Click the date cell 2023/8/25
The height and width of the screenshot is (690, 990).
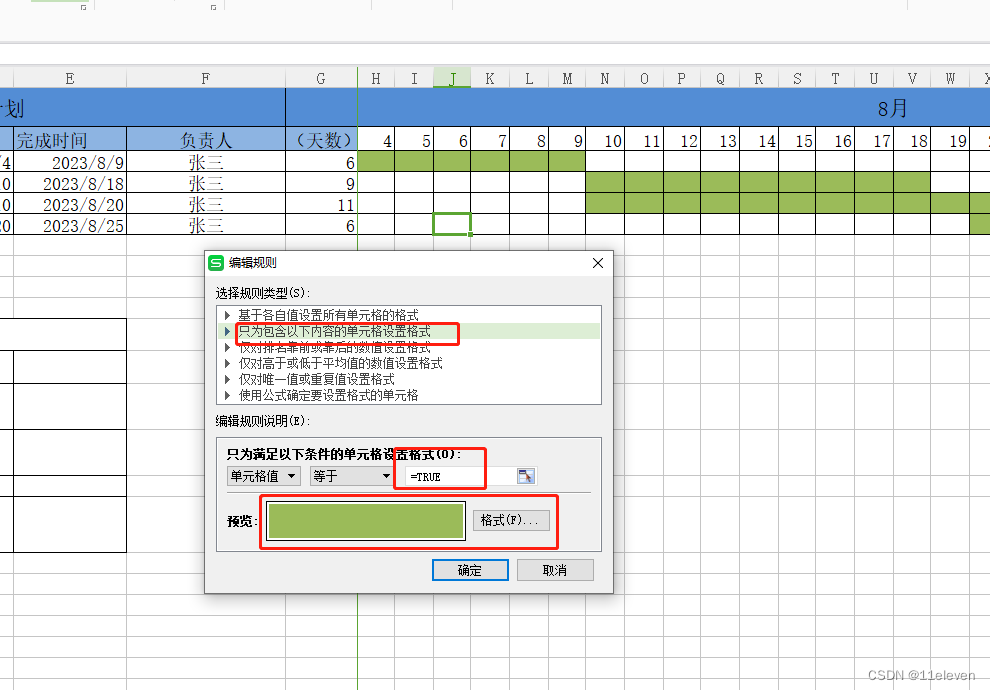coord(70,225)
